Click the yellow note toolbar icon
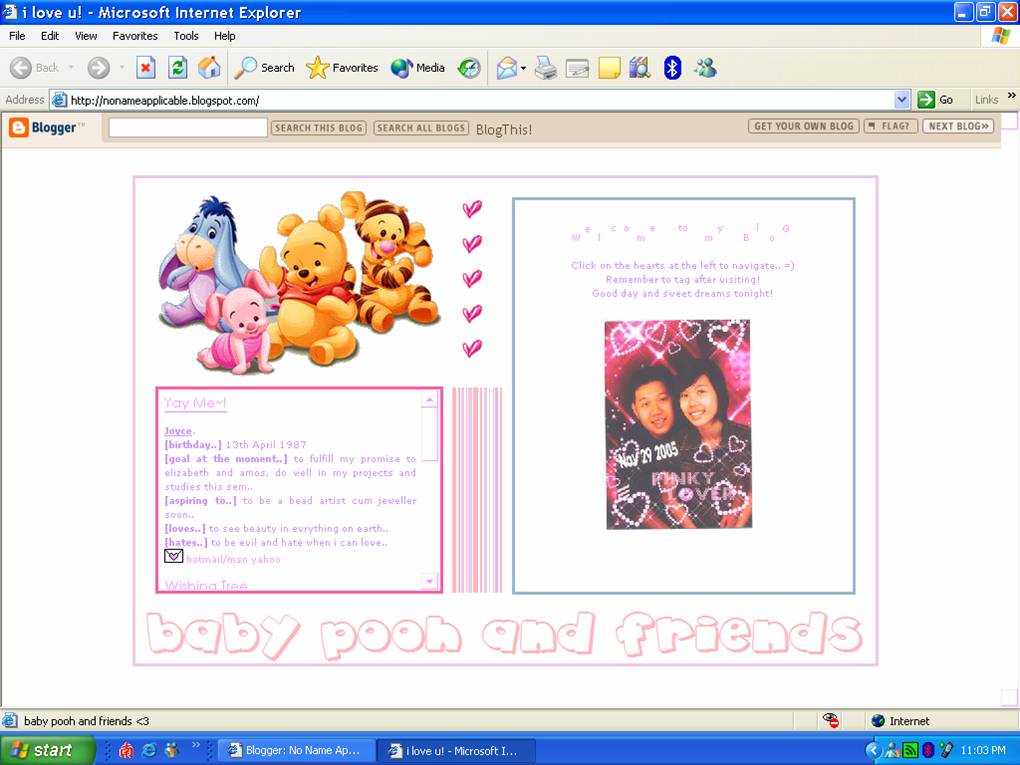 pos(609,68)
